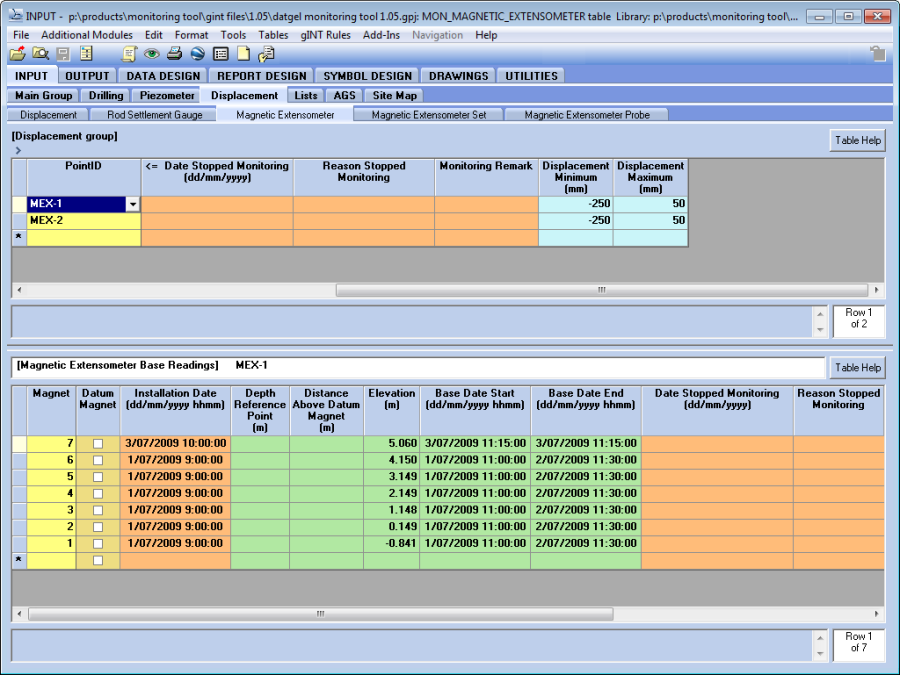Click the green eye preview icon

pos(151,54)
